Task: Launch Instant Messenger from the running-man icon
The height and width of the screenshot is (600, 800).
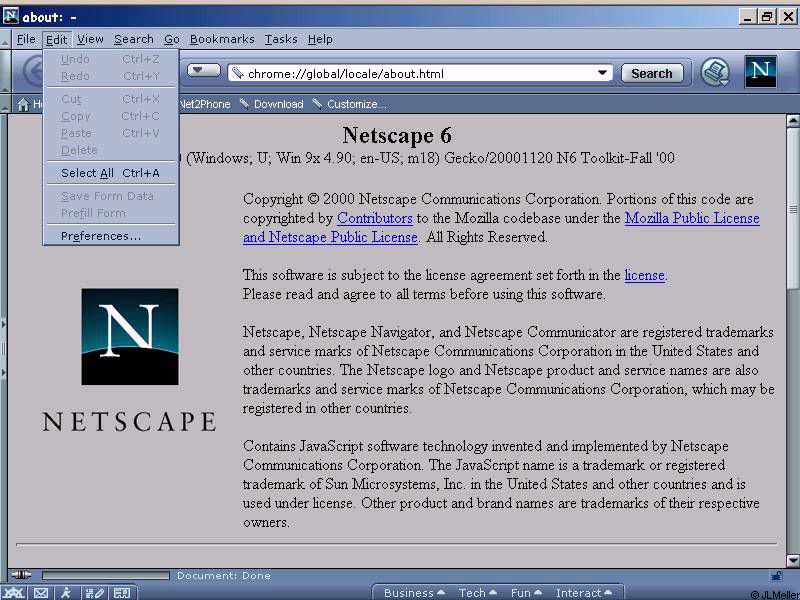Action: [66, 593]
